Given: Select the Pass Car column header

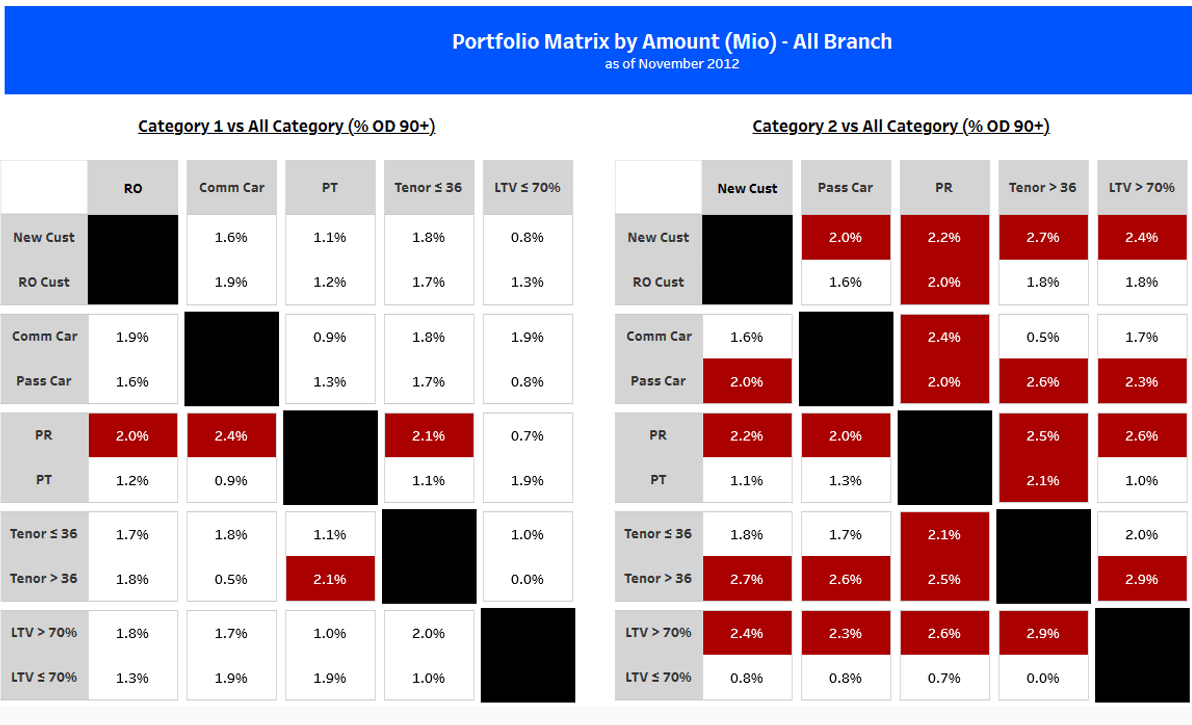Looking at the screenshot, I should (846, 187).
